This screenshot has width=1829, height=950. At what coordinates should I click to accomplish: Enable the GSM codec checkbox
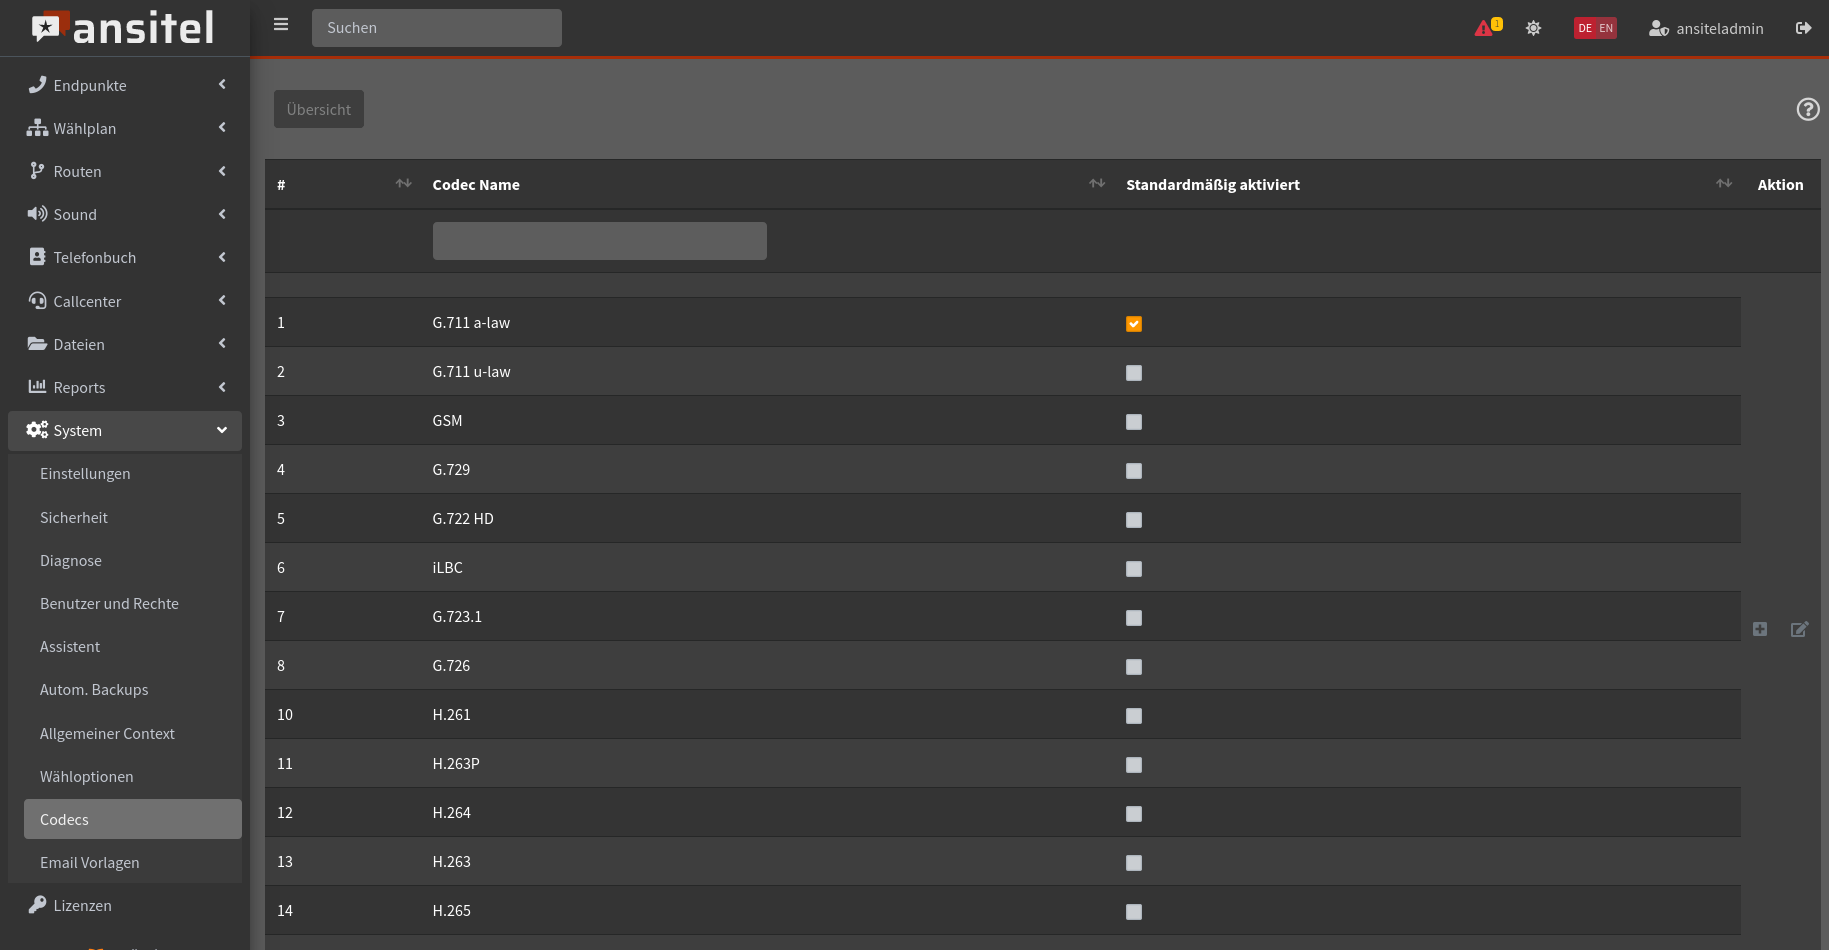(x=1133, y=422)
